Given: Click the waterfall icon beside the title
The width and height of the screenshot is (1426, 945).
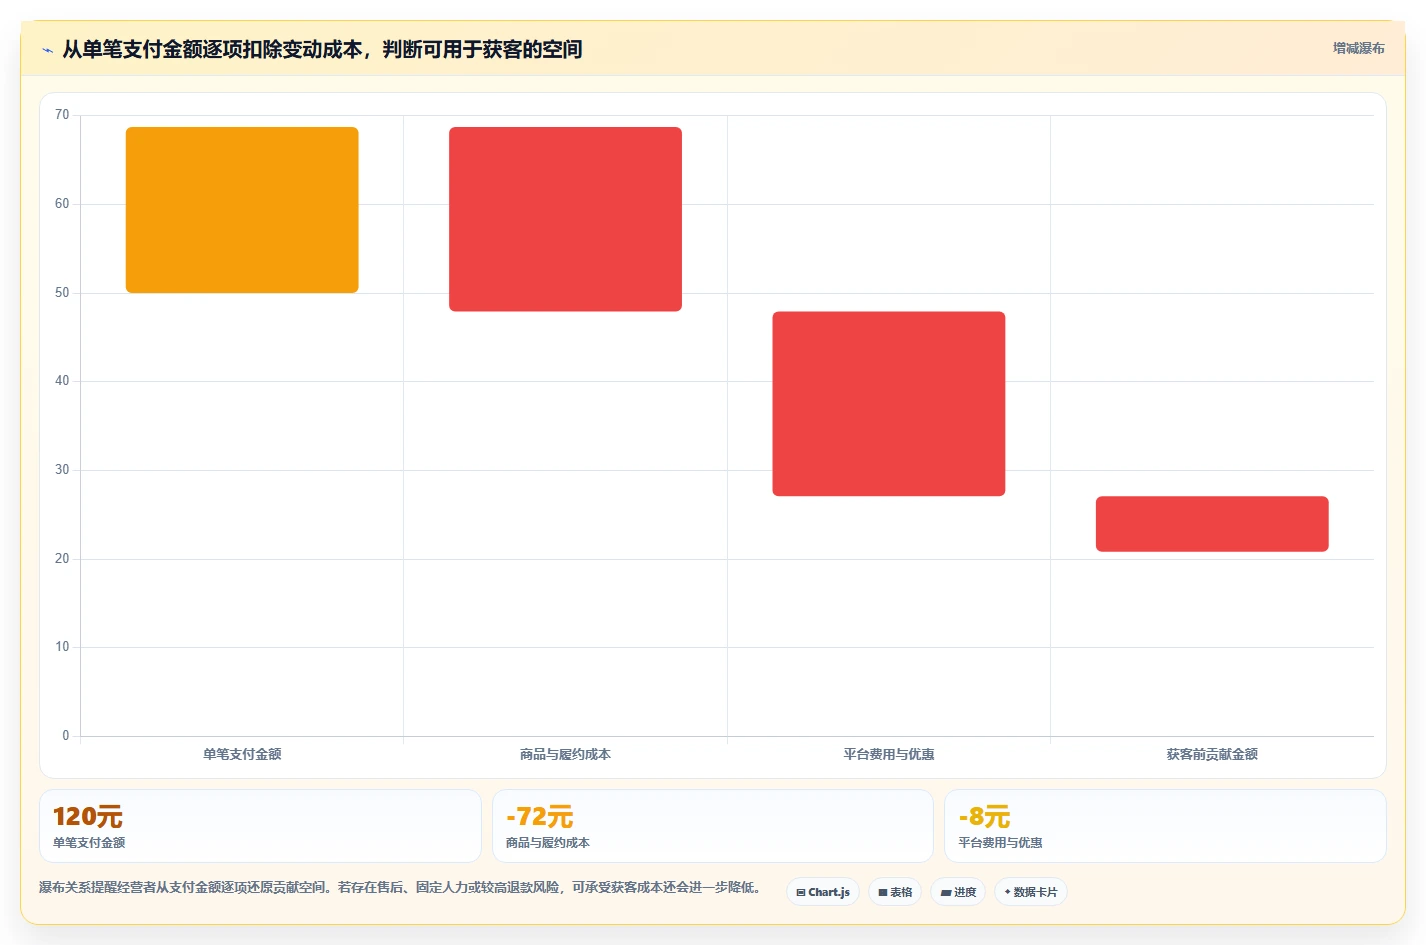Looking at the screenshot, I should point(47,50).
